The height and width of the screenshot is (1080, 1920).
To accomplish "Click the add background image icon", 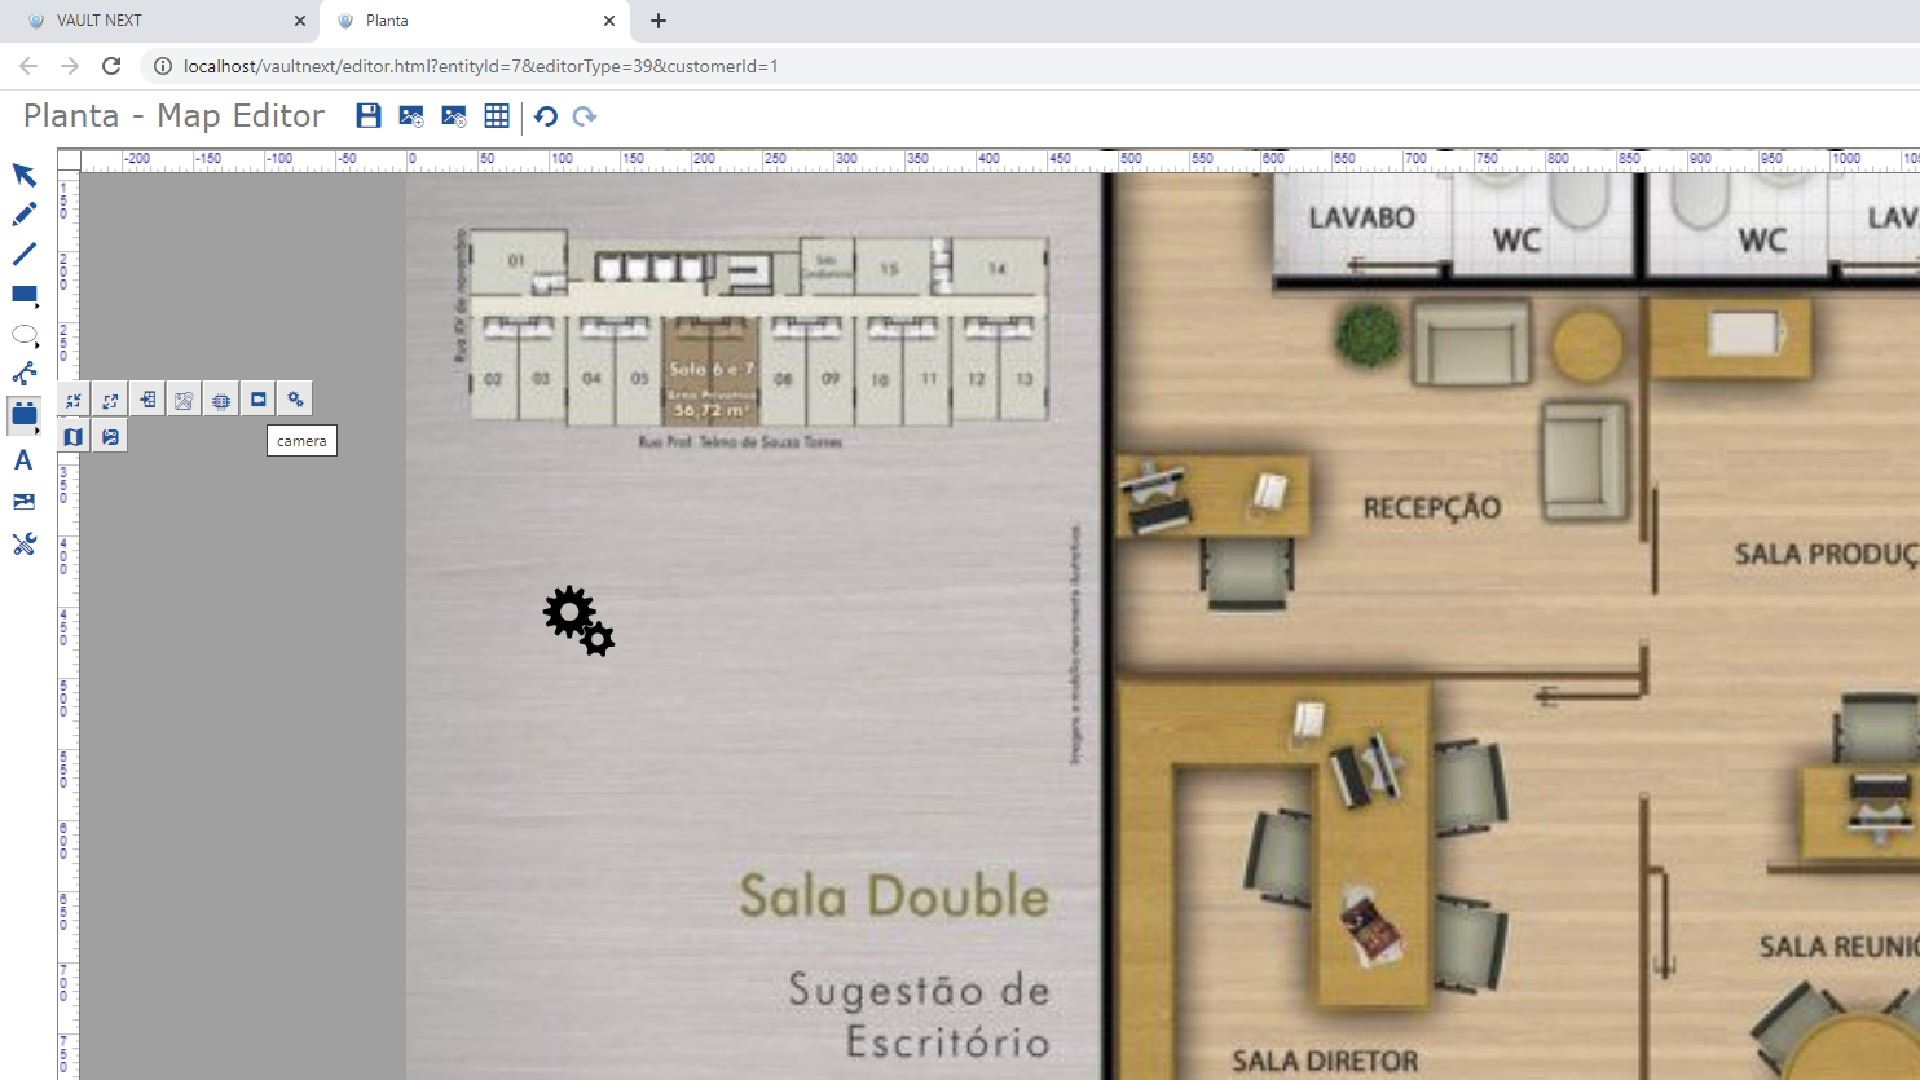I will (x=411, y=116).
